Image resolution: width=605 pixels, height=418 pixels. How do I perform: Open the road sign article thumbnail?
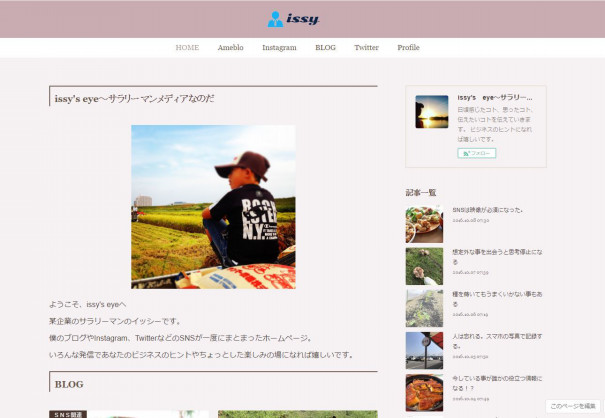point(424,350)
